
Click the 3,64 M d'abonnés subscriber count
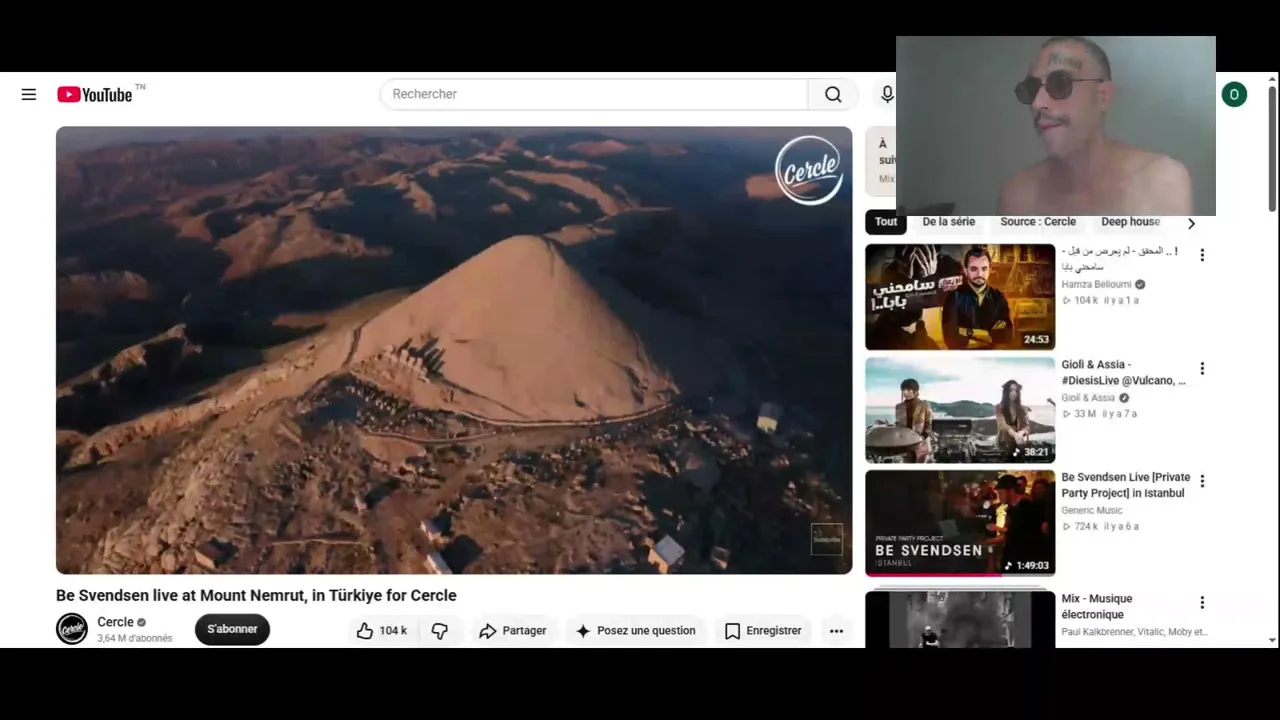tap(135, 638)
